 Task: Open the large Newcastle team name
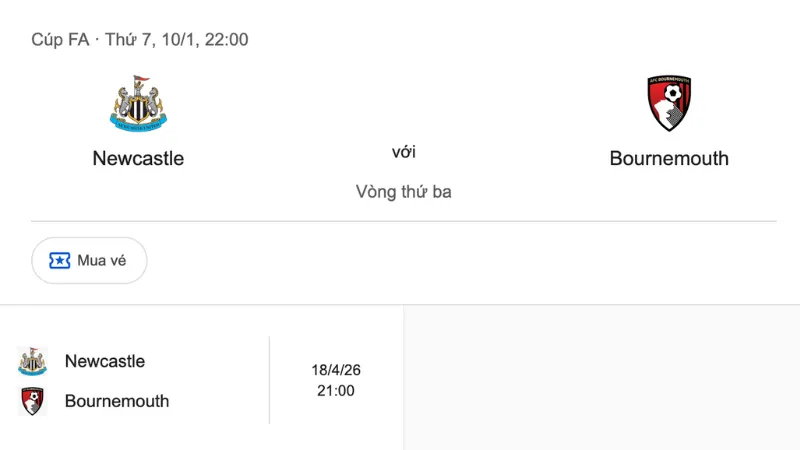tap(138, 158)
